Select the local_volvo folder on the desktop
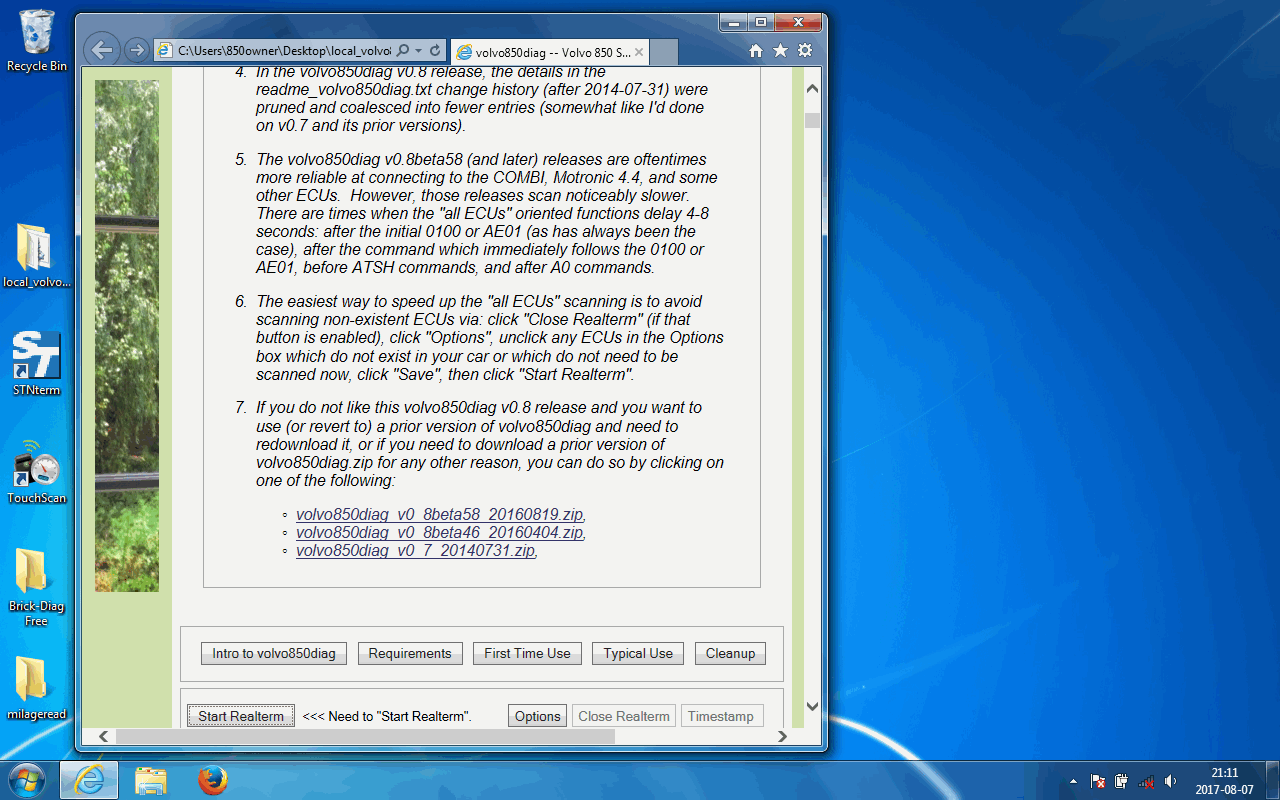The height and width of the screenshot is (800, 1280). click(37, 256)
